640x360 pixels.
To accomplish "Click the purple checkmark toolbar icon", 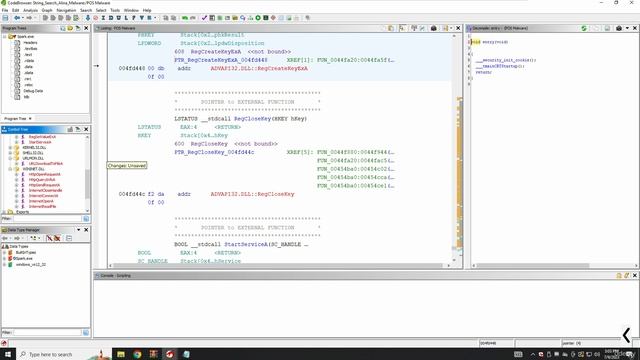I will click(204, 18).
